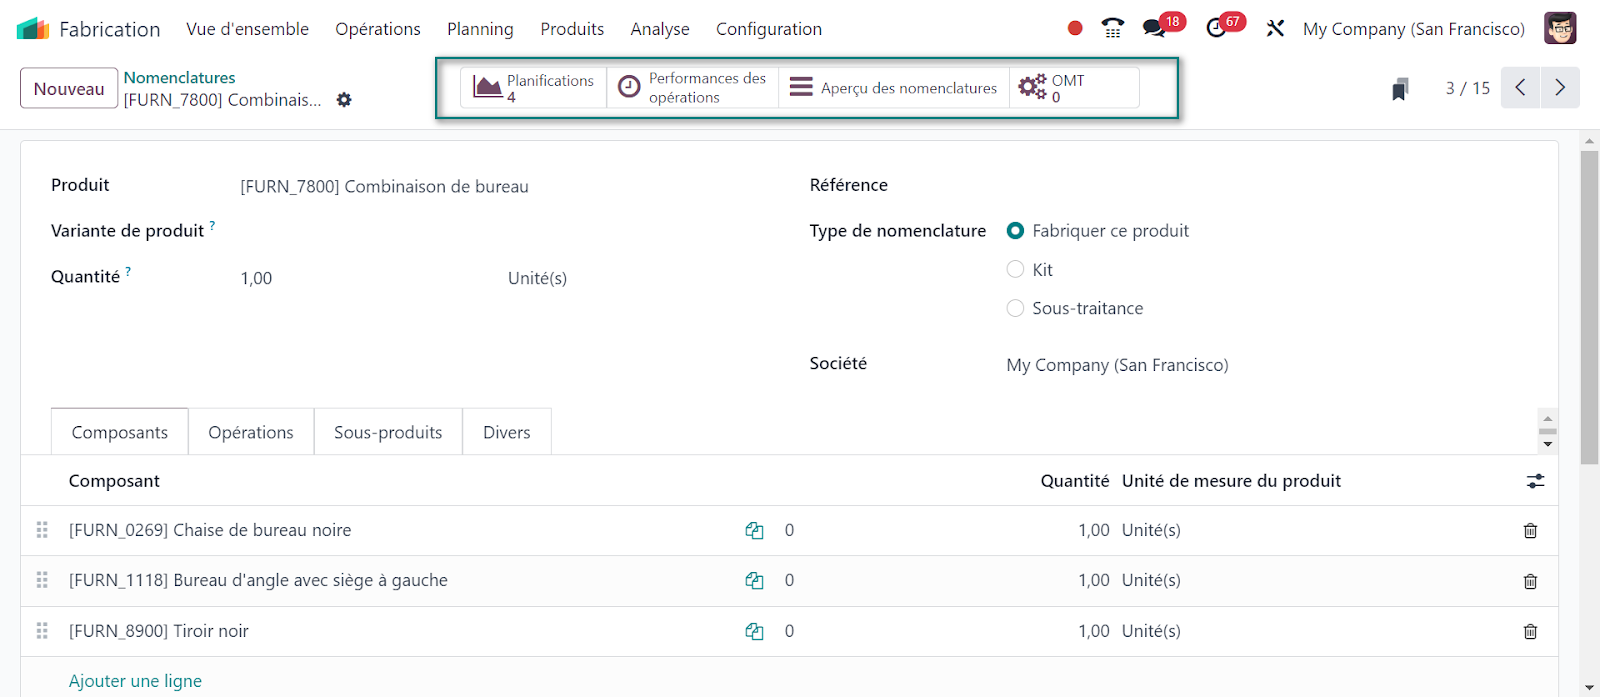Screen dimensions: 1600x697
Task: Switch to the Opérations tab
Action: pos(251,432)
